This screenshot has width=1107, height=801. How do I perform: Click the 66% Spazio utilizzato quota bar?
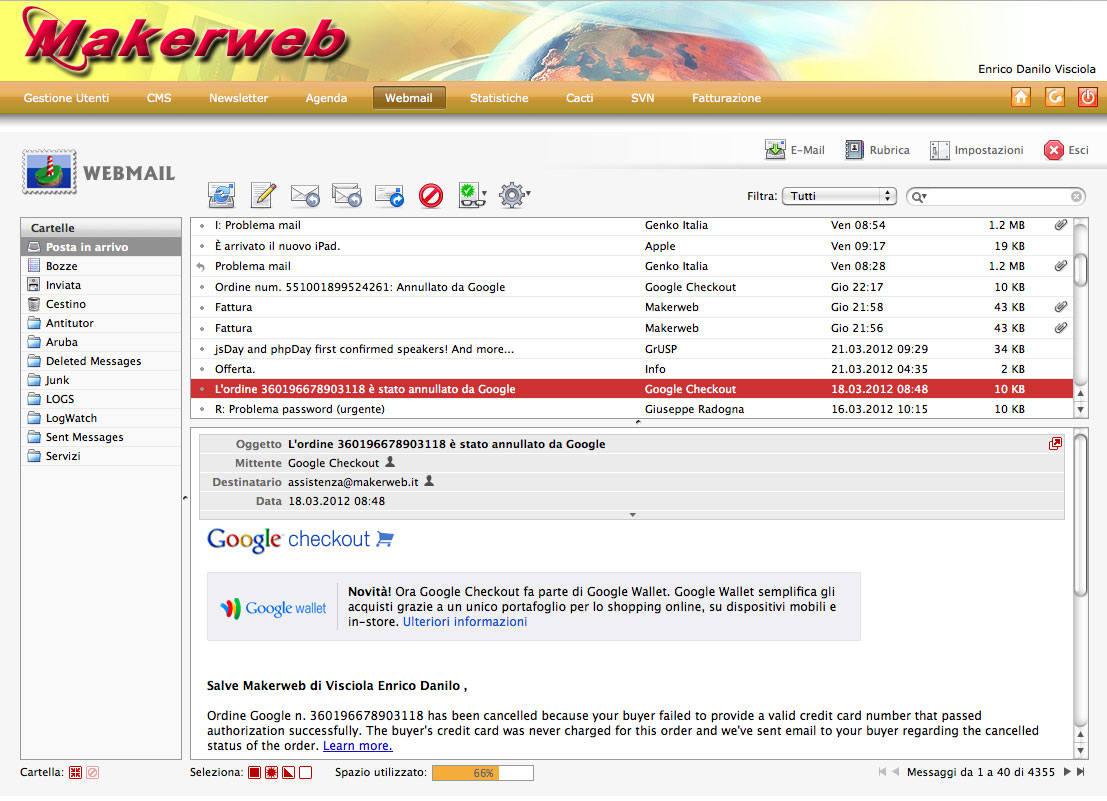[483, 773]
